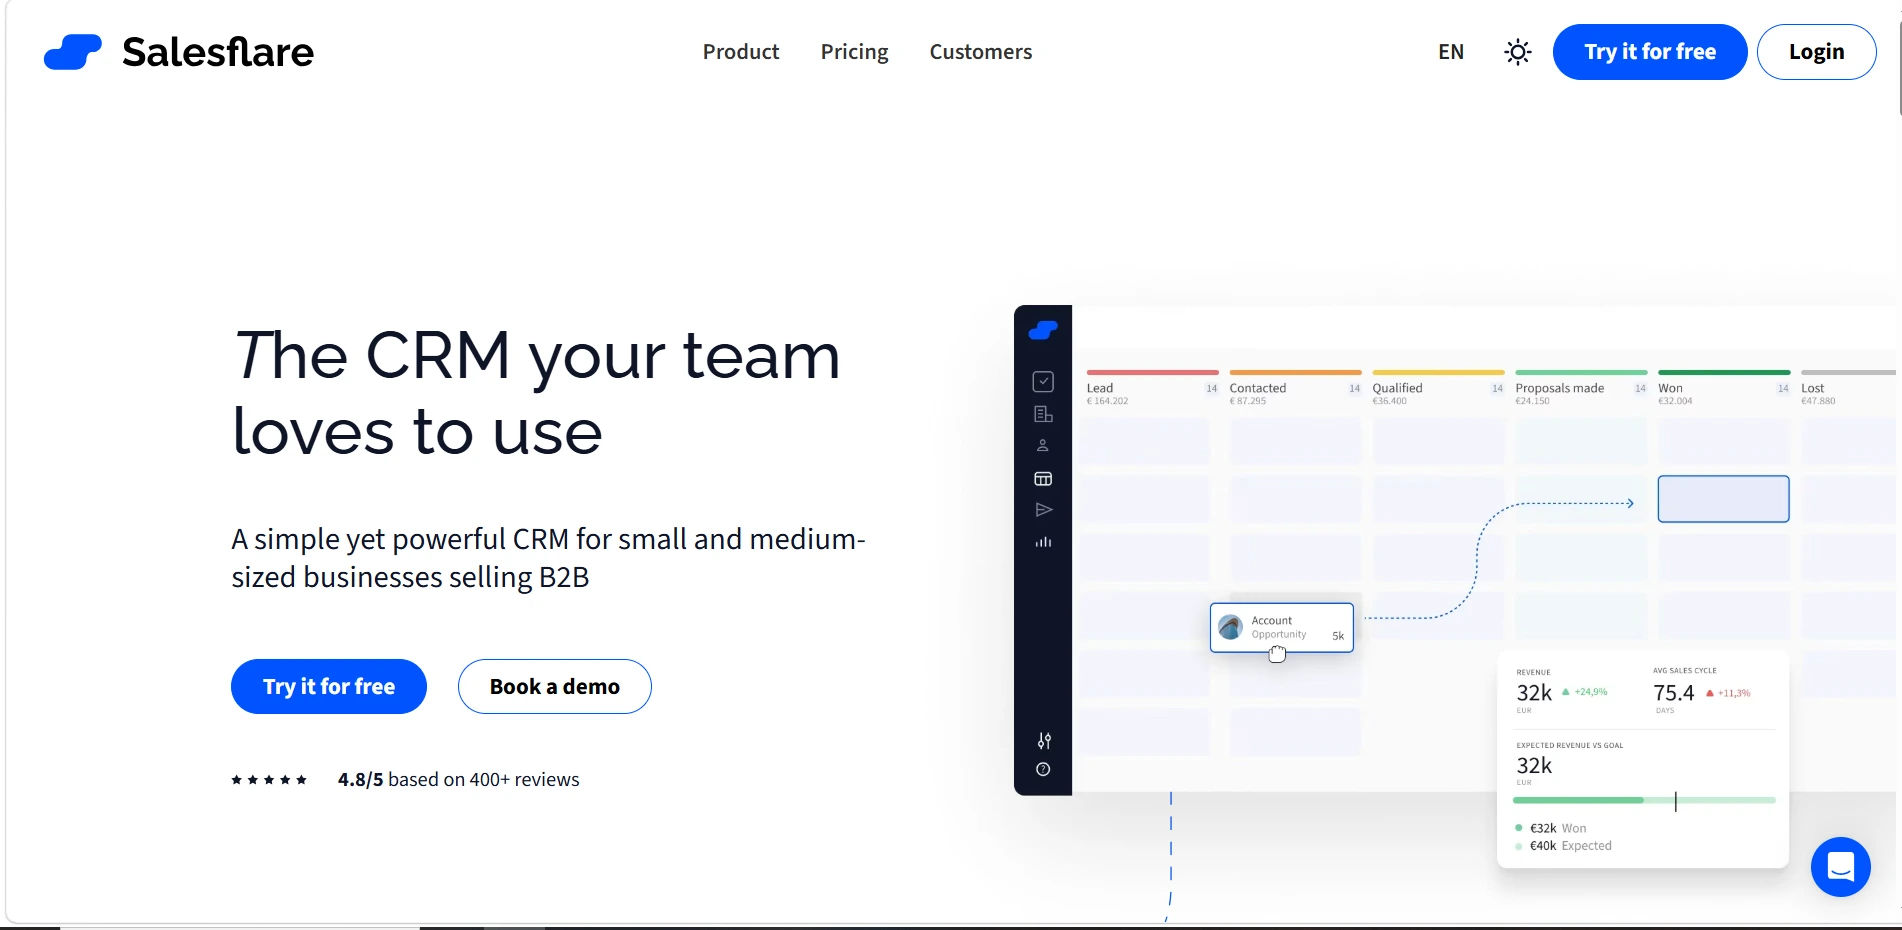
Task: Click the € 164.202 amount under Lead
Action: [1107, 401]
